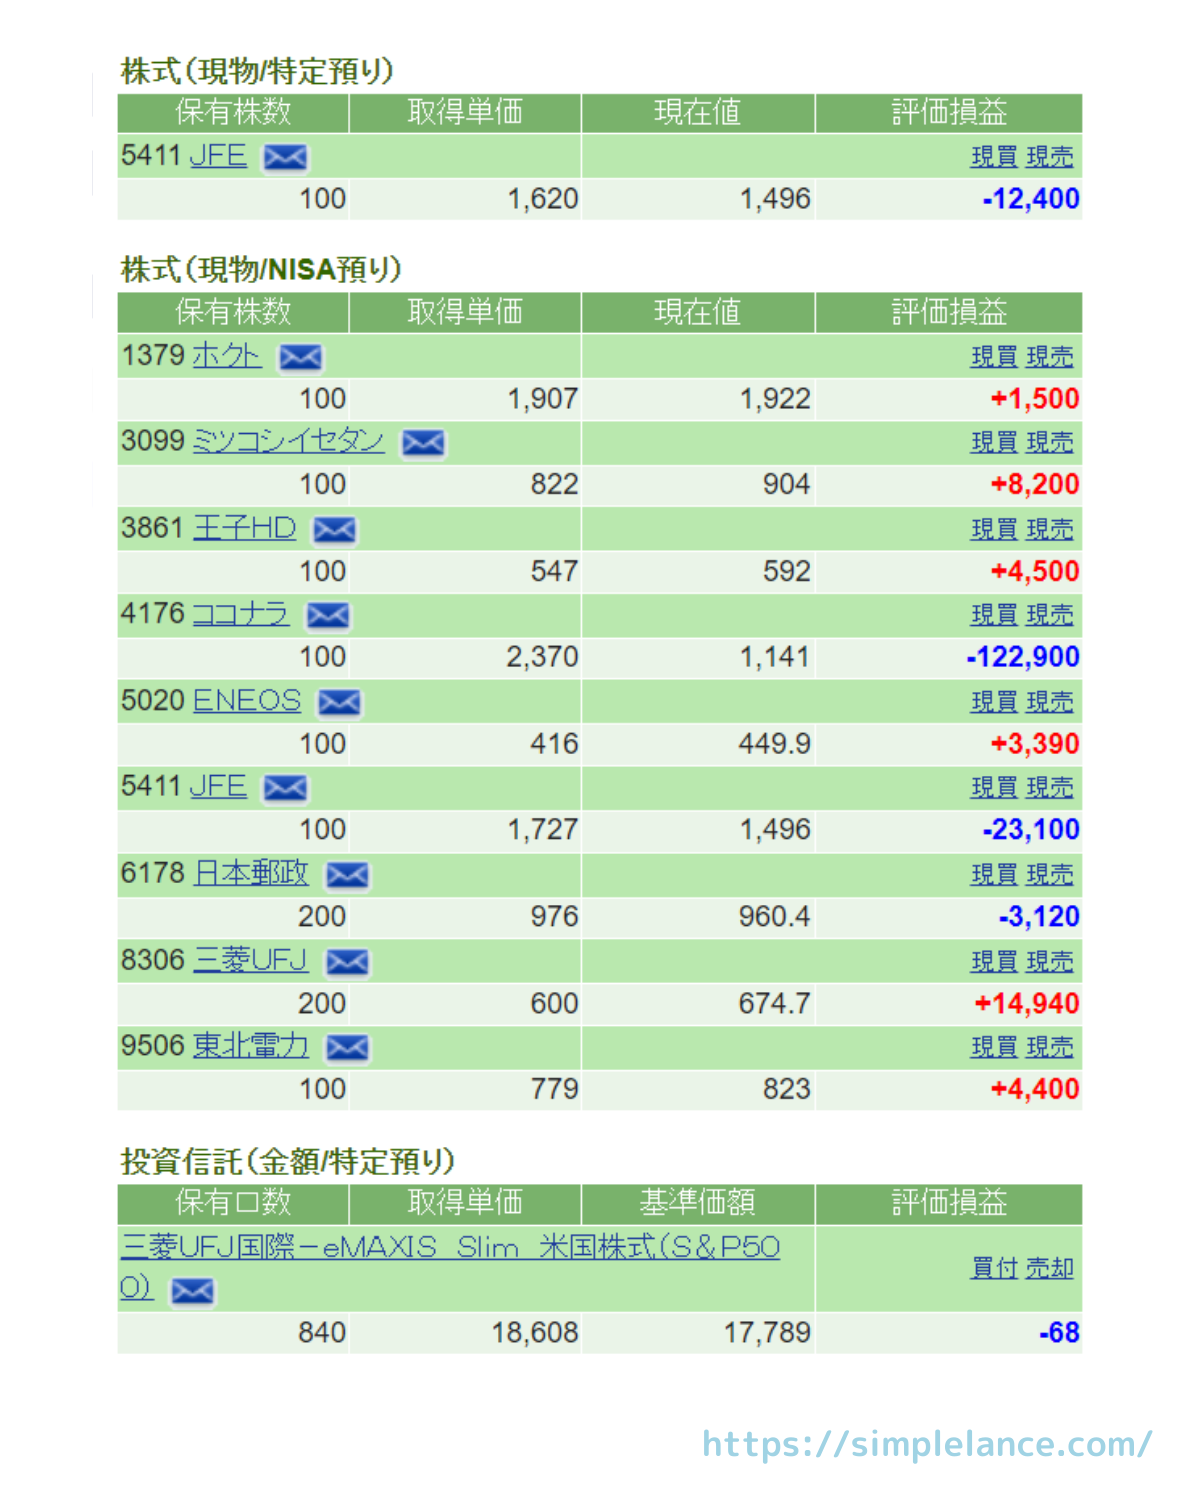This screenshot has height=1500, width=1200.
Task: Click 買付 for the eMAXIS Slim fund
Action: [994, 1268]
